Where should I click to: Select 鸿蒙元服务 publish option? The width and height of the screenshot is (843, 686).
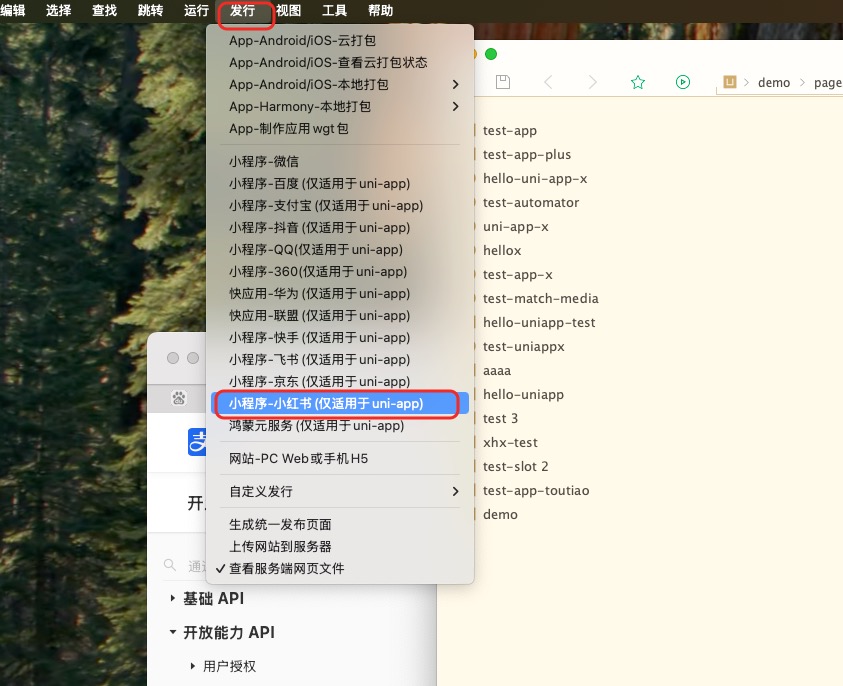[340, 426]
